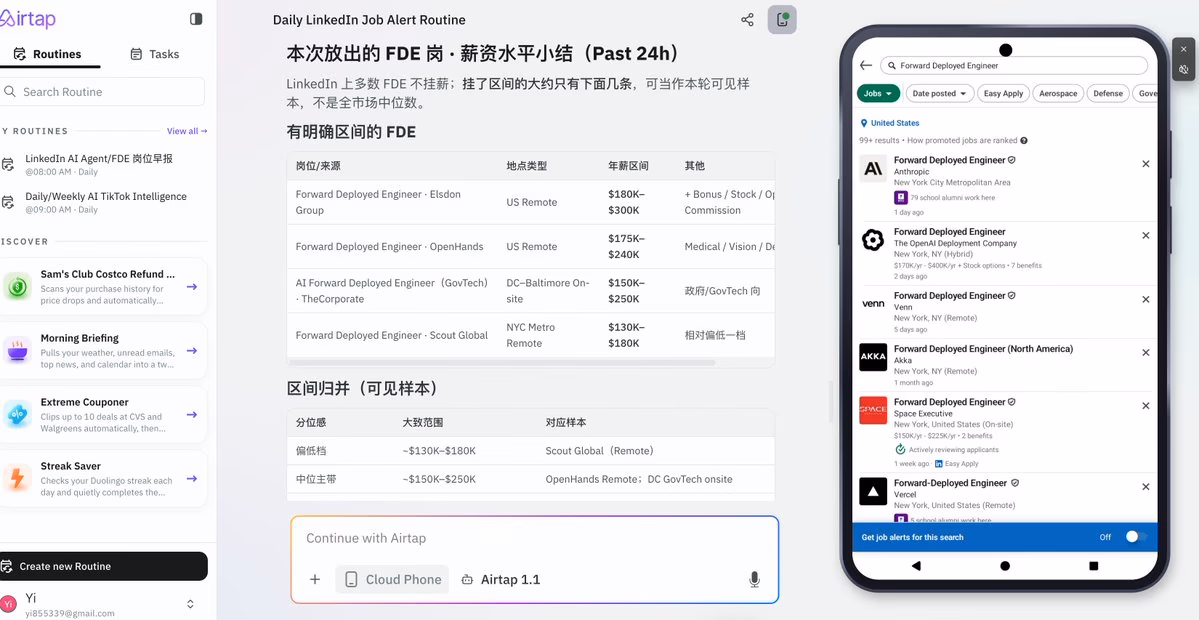Click the United States location link
1199x620 pixels.
tap(890, 123)
